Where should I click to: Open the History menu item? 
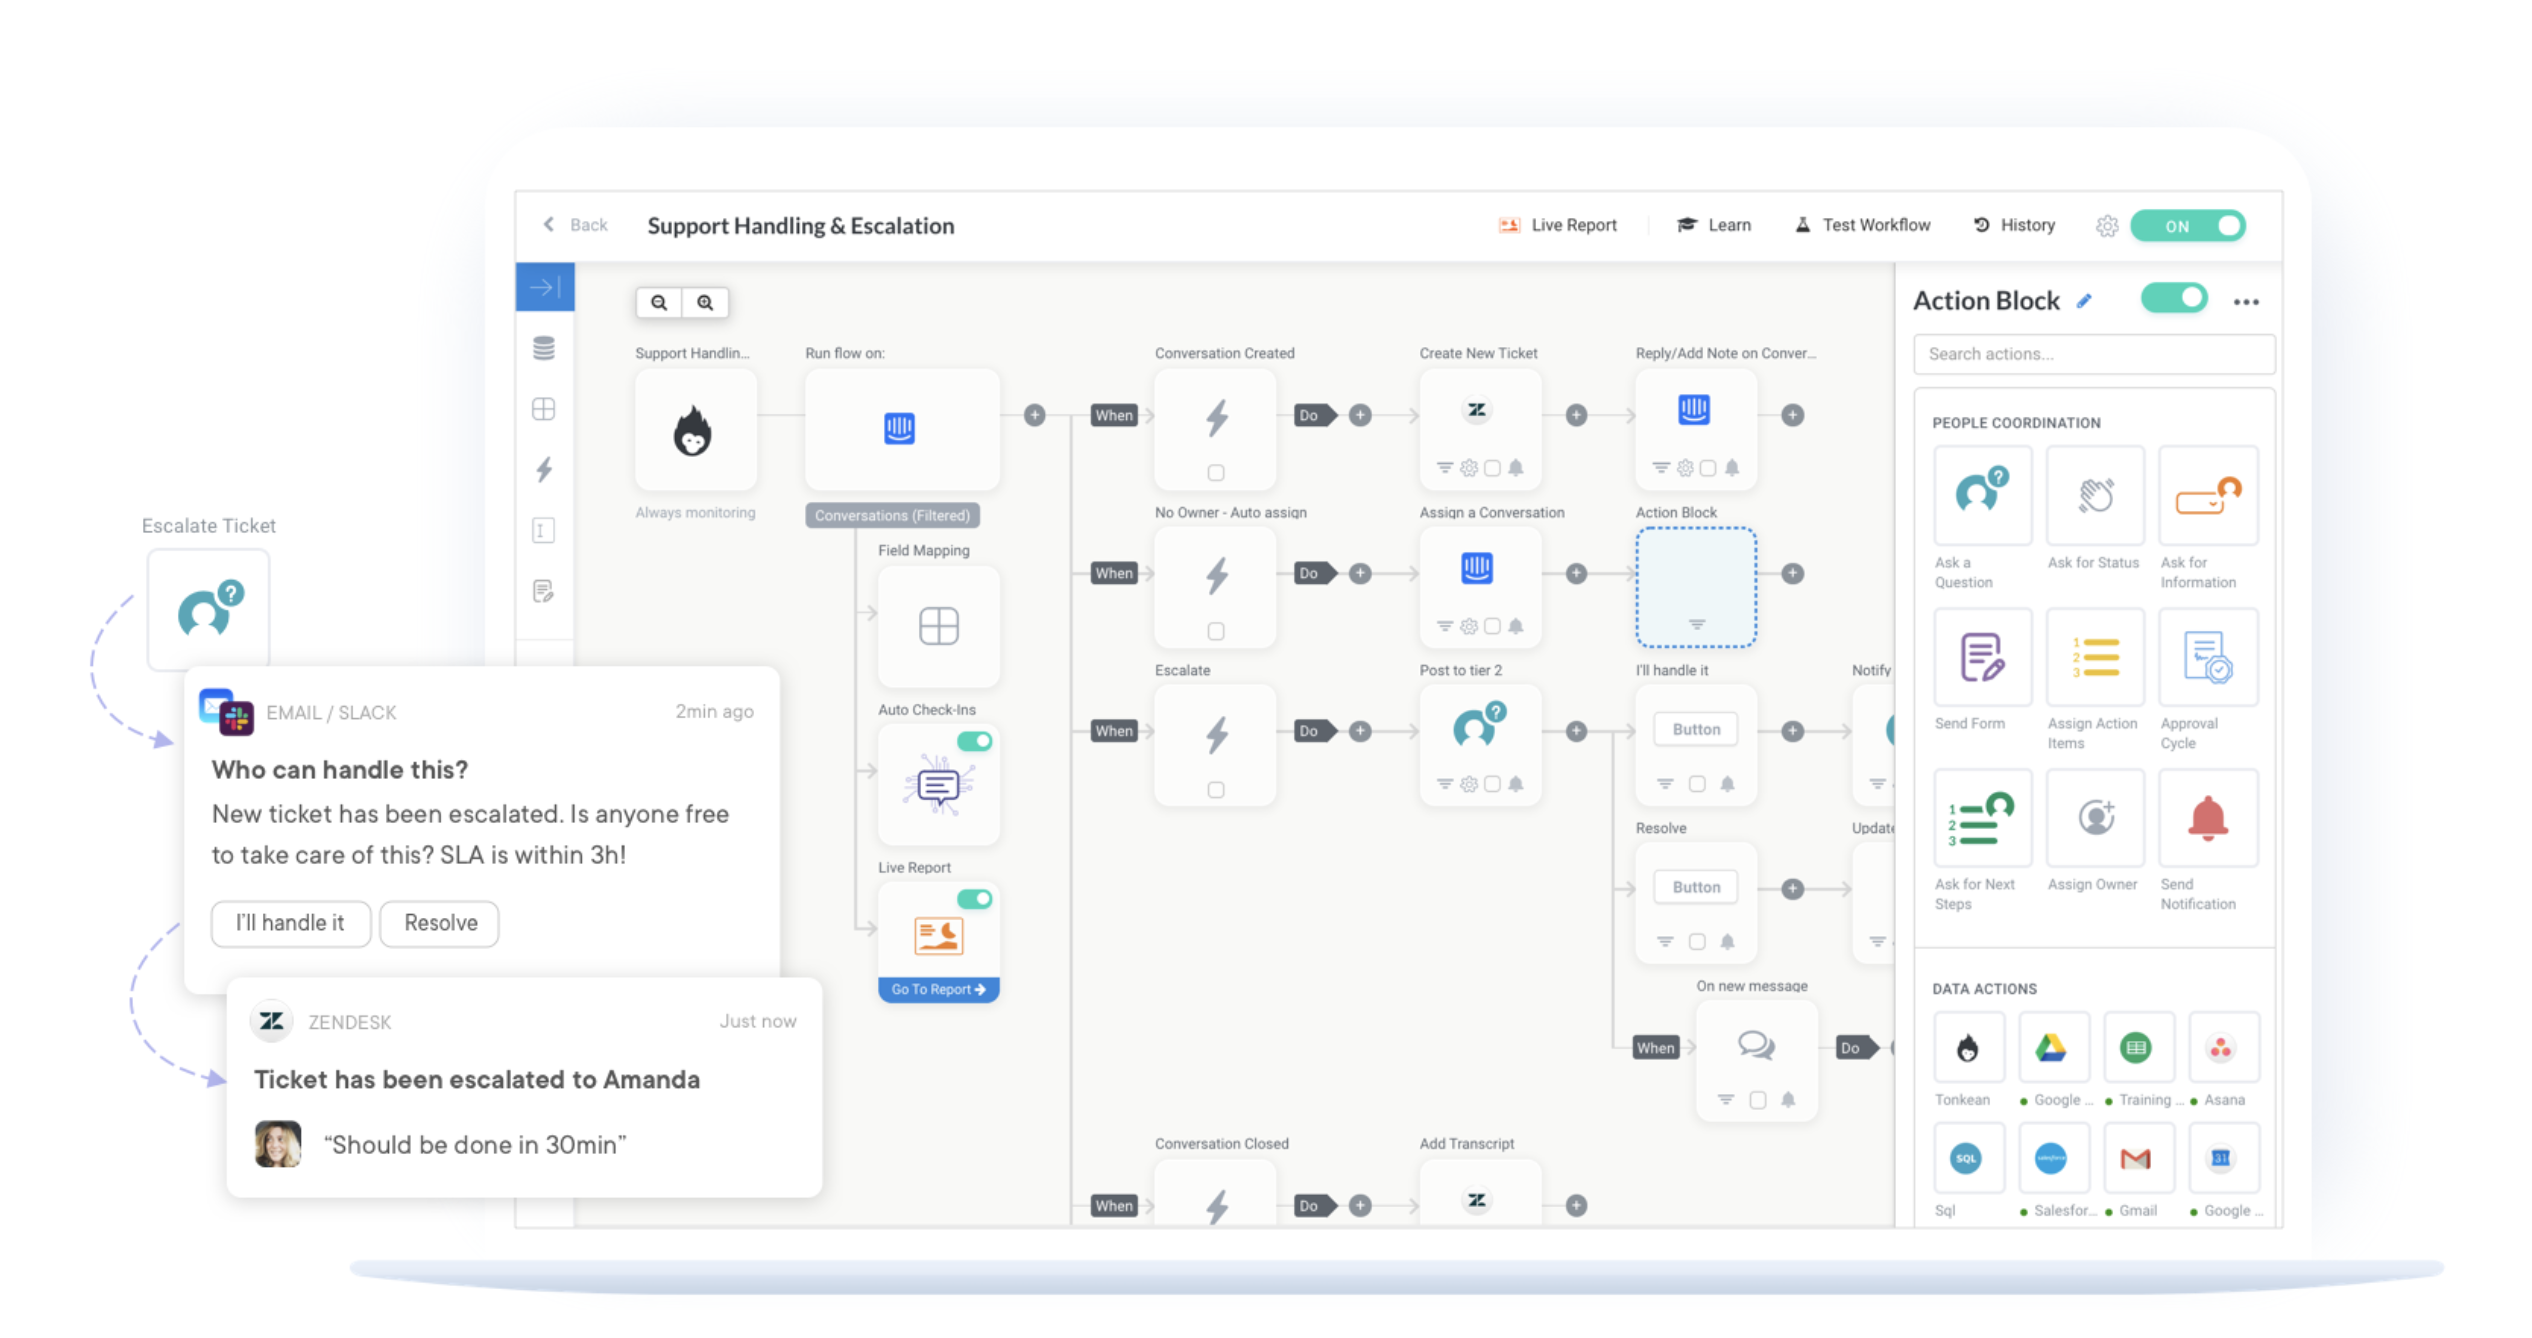pos(2014,225)
